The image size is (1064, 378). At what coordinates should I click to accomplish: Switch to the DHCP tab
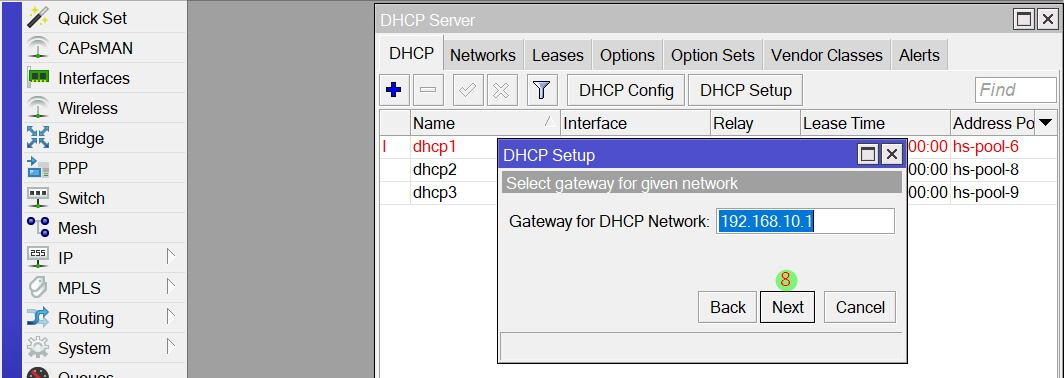click(412, 54)
